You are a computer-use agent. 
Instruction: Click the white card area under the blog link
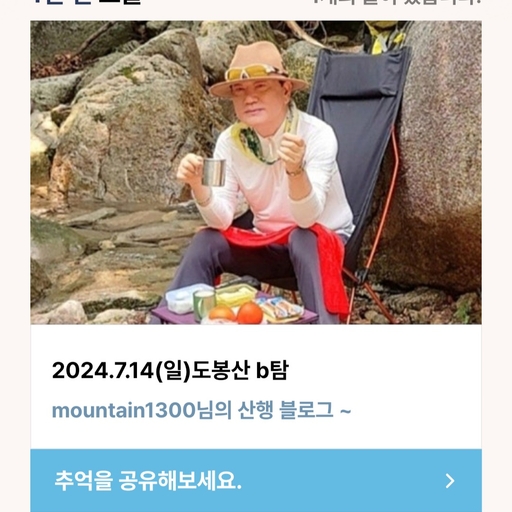256,435
